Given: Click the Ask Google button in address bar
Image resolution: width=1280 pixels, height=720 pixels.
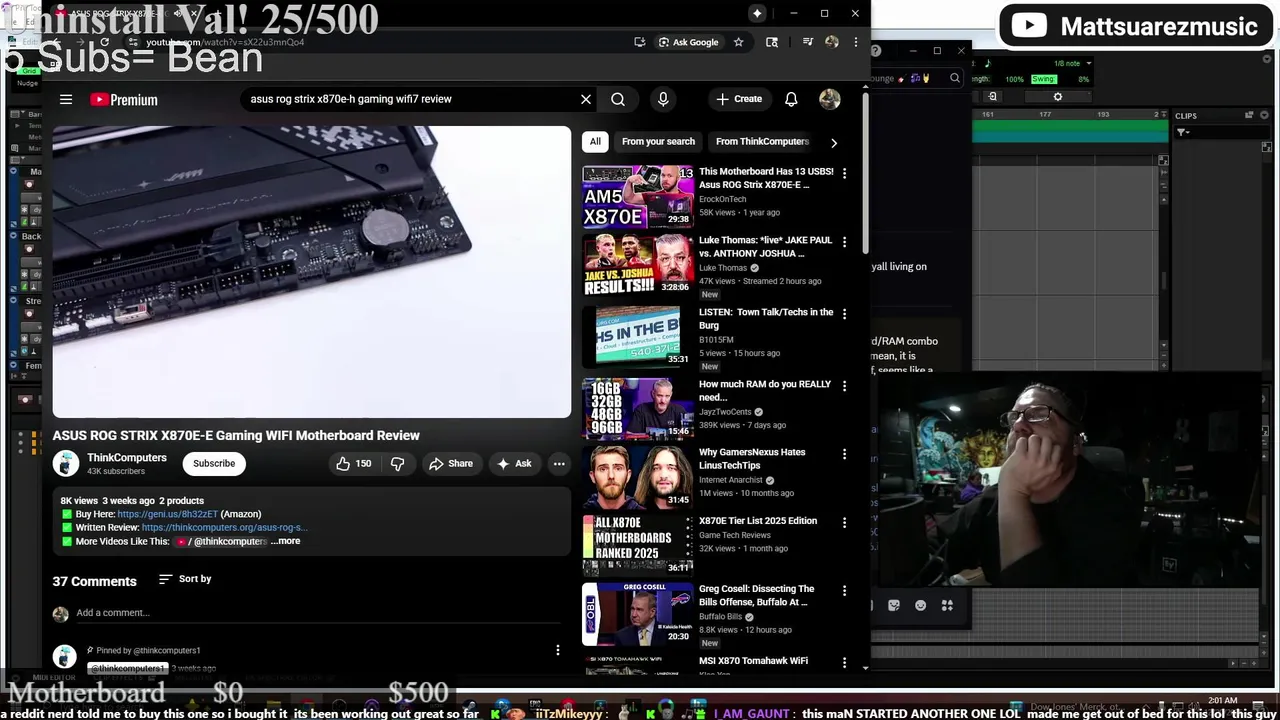Looking at the screenshot, I should (688, 42).
